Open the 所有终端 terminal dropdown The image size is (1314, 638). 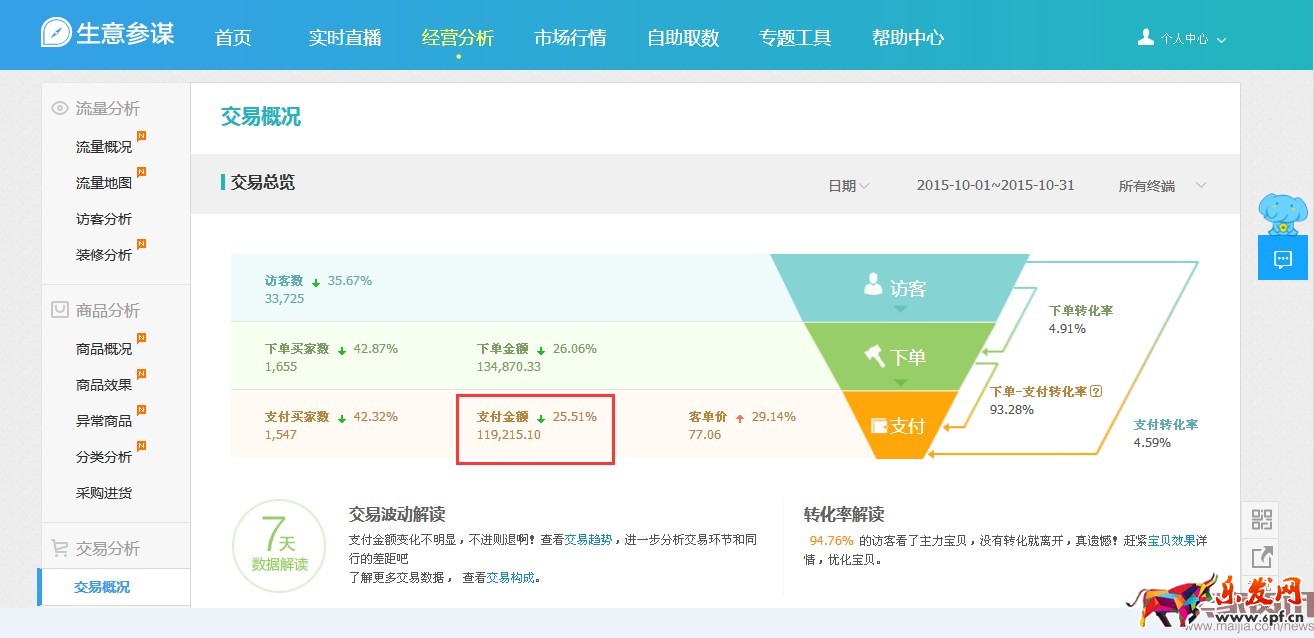[x=1162, y=186]
